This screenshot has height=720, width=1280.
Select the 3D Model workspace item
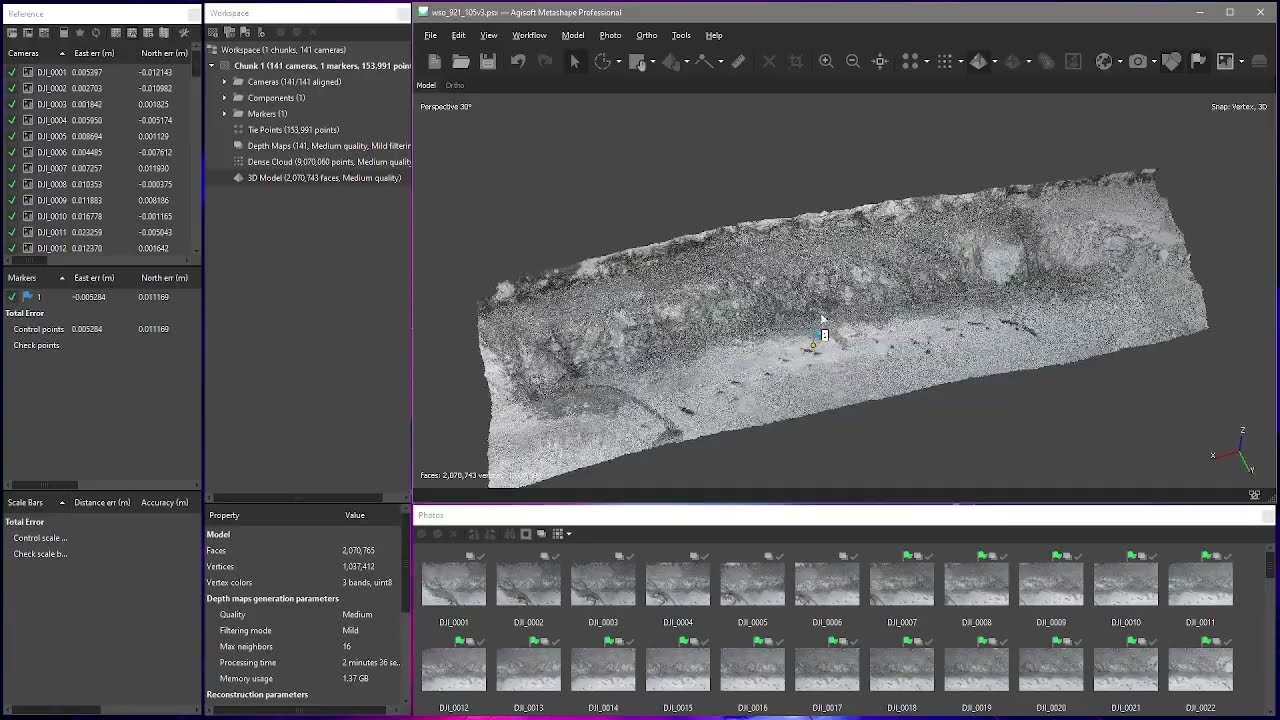tap(324, 178)
